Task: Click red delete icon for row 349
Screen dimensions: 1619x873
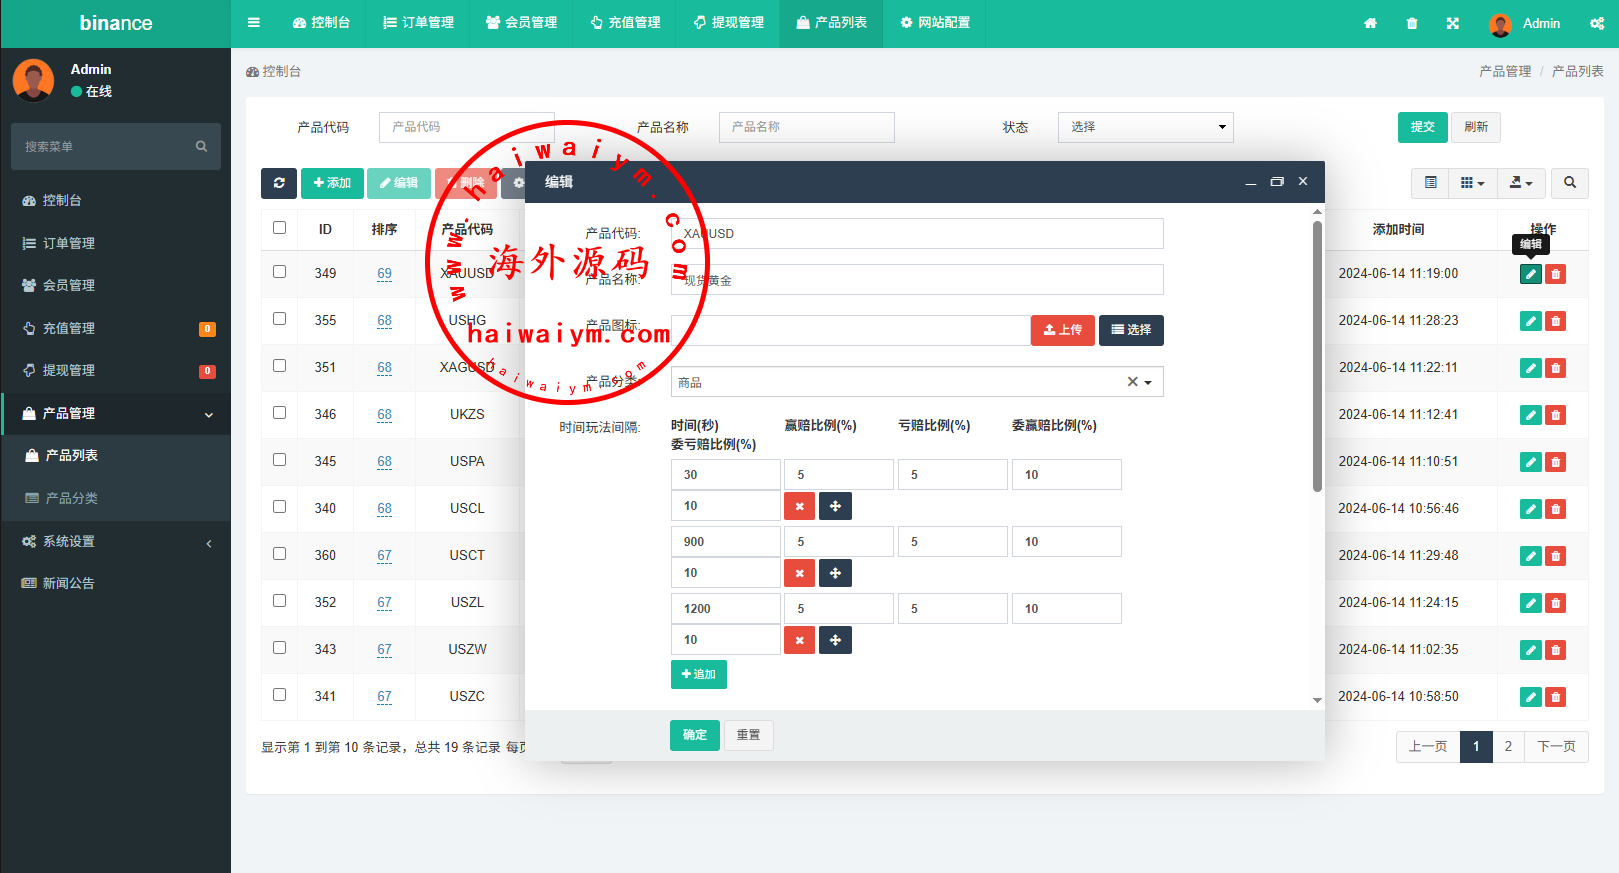Action: pos(1555,274)
